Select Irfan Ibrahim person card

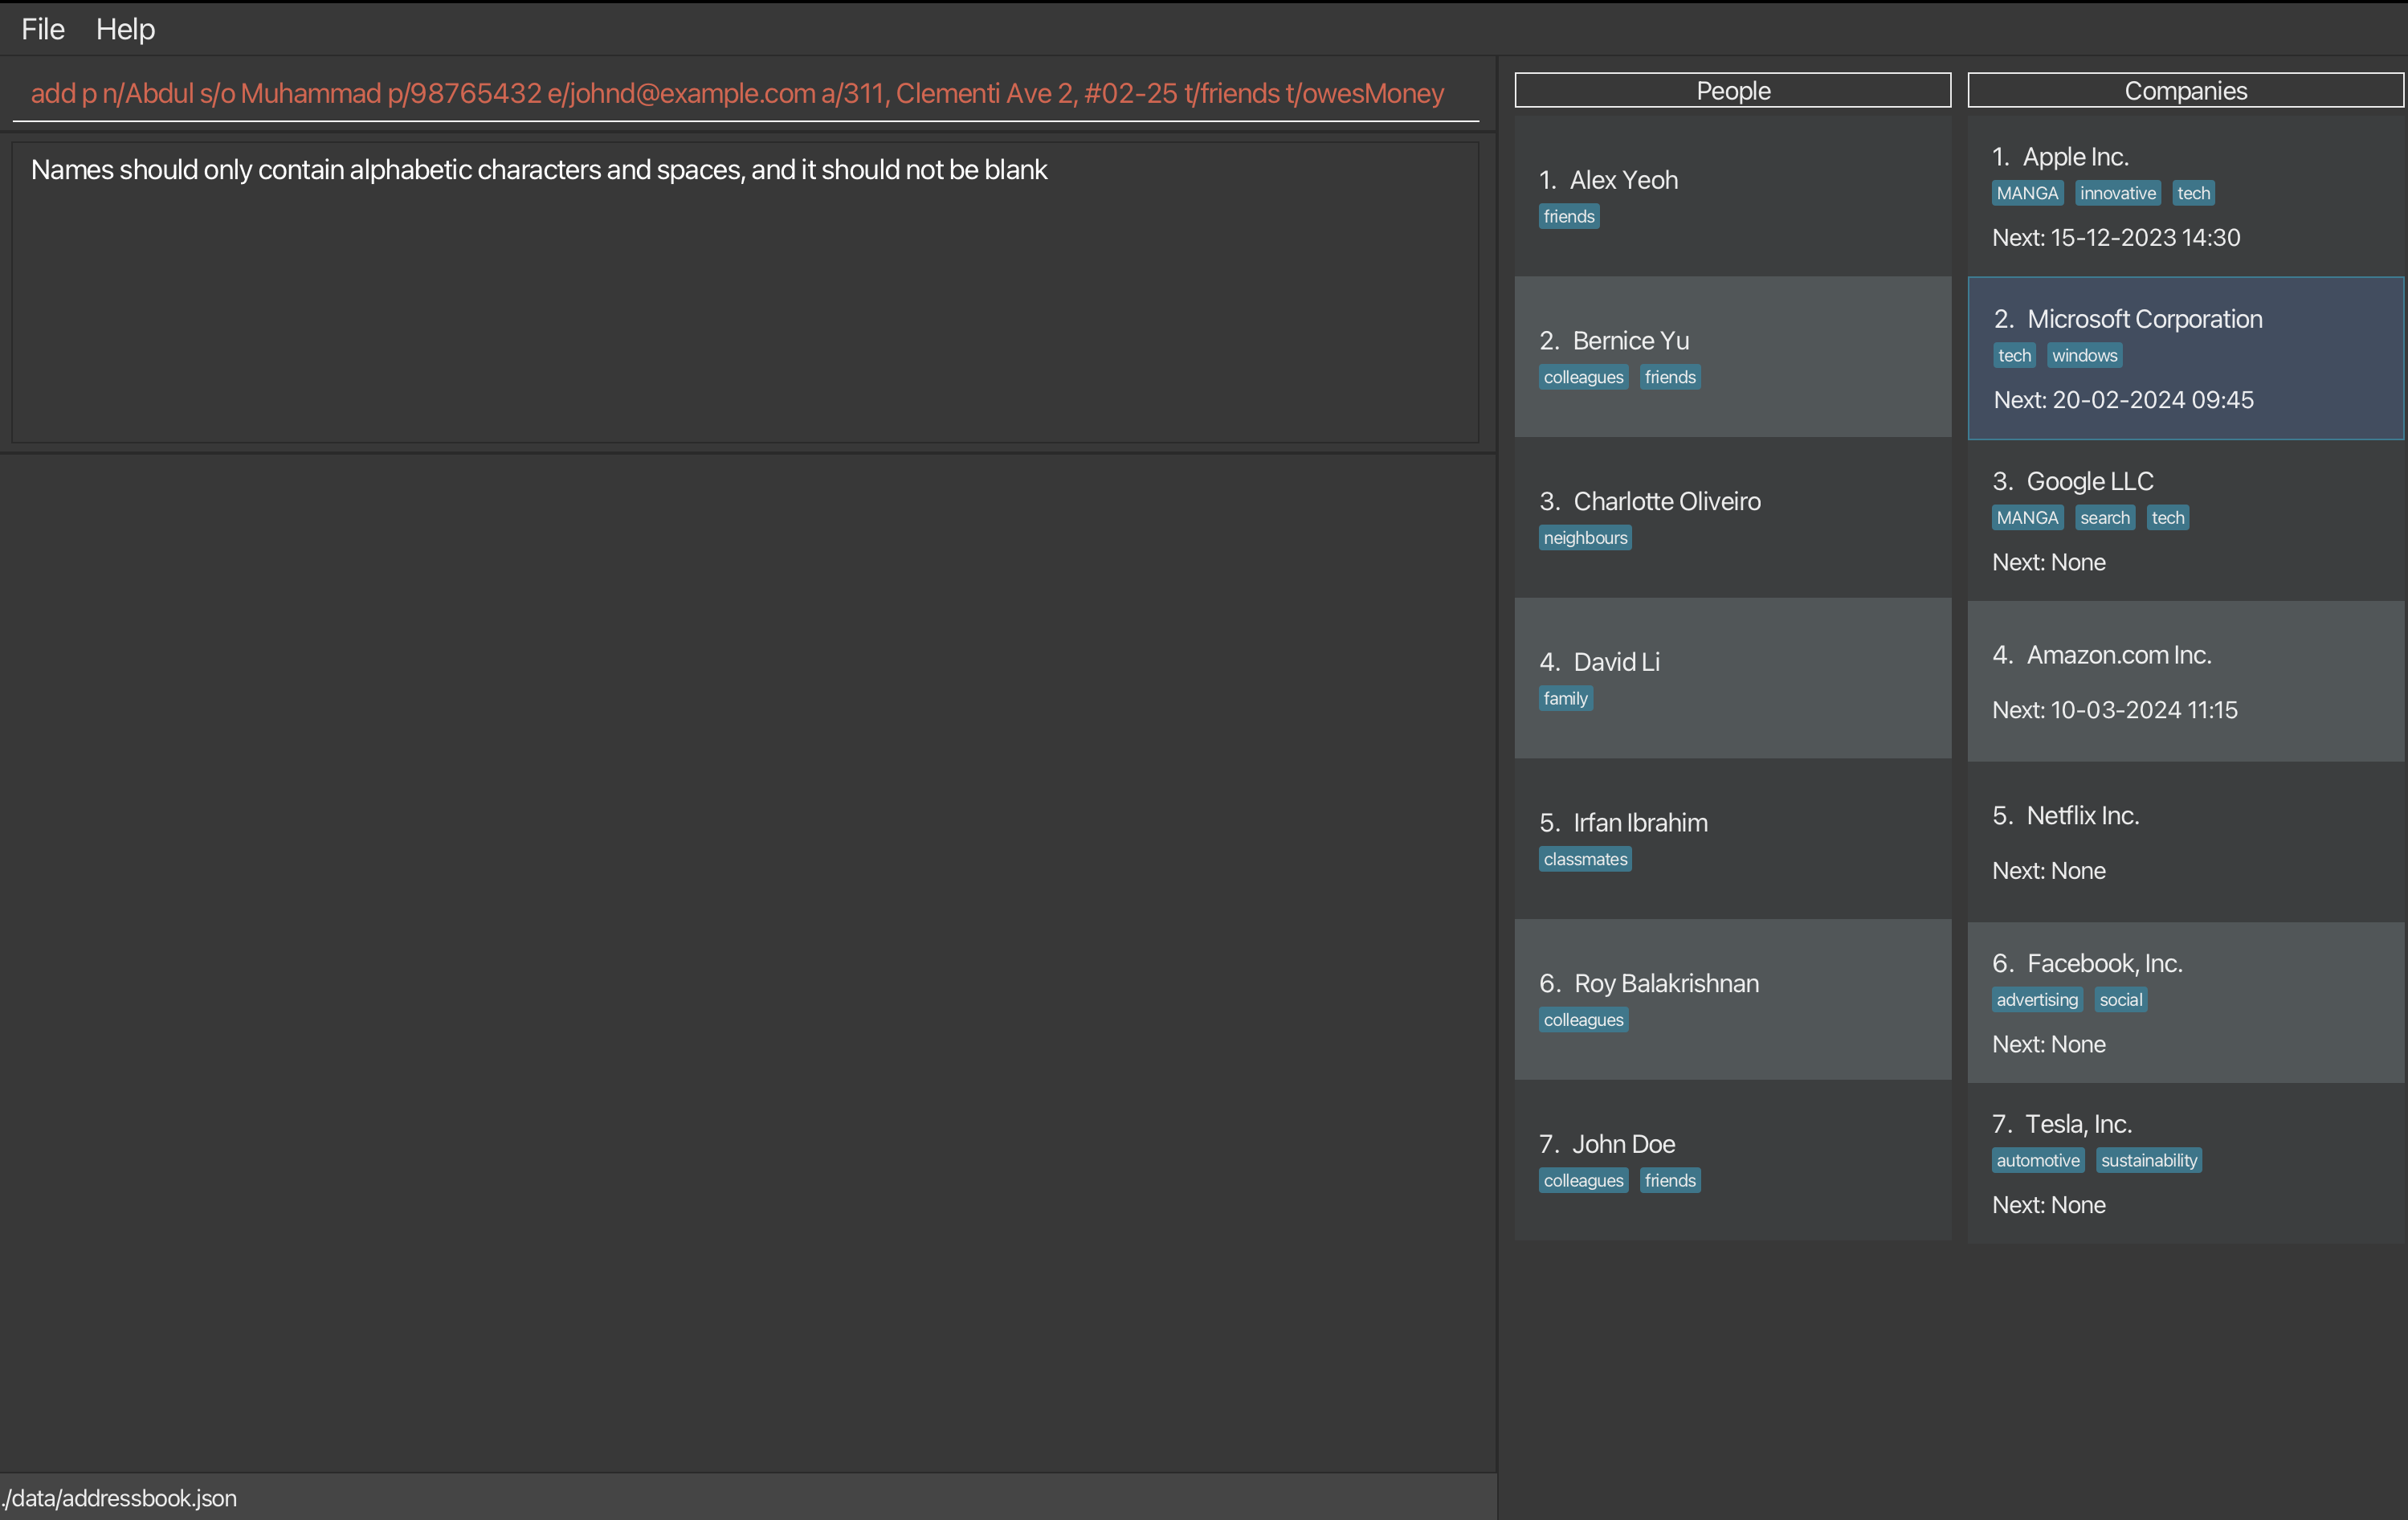pos(1732,838)
